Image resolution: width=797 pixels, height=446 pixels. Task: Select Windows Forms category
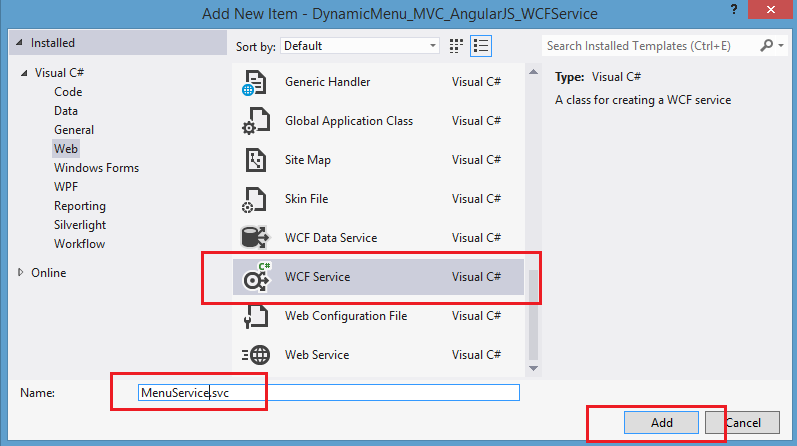(x=96, y=168)
